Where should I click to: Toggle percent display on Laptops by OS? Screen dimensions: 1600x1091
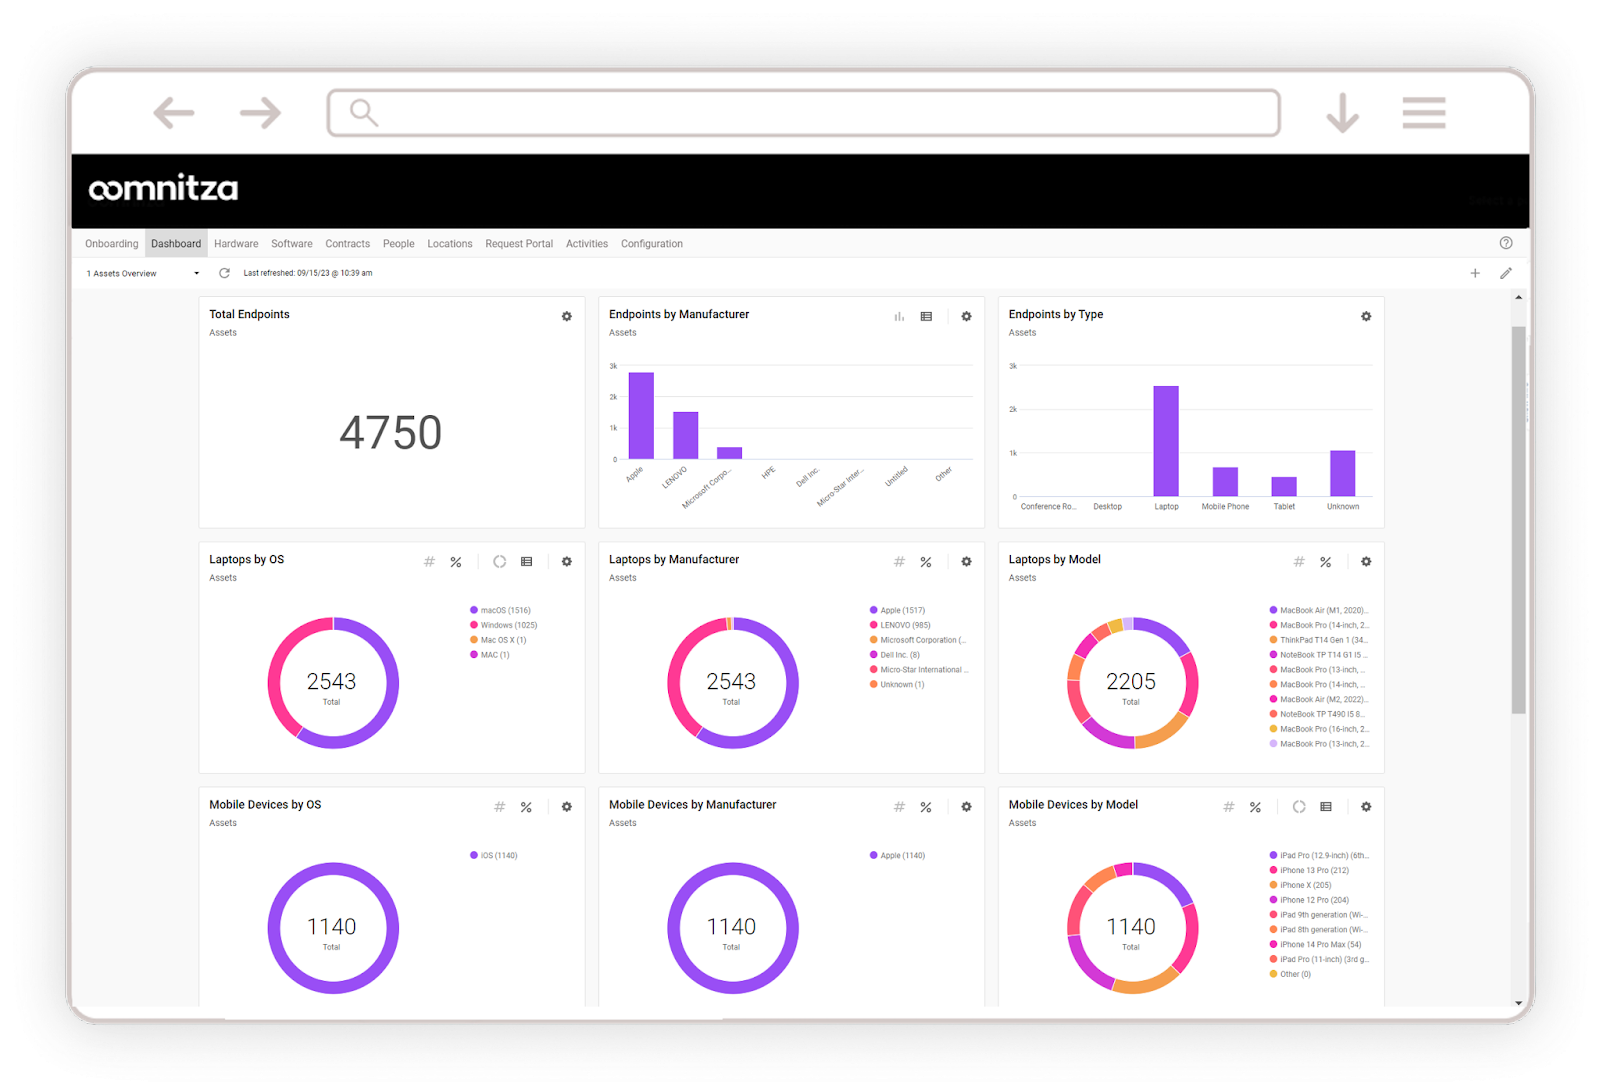[456, 562]
